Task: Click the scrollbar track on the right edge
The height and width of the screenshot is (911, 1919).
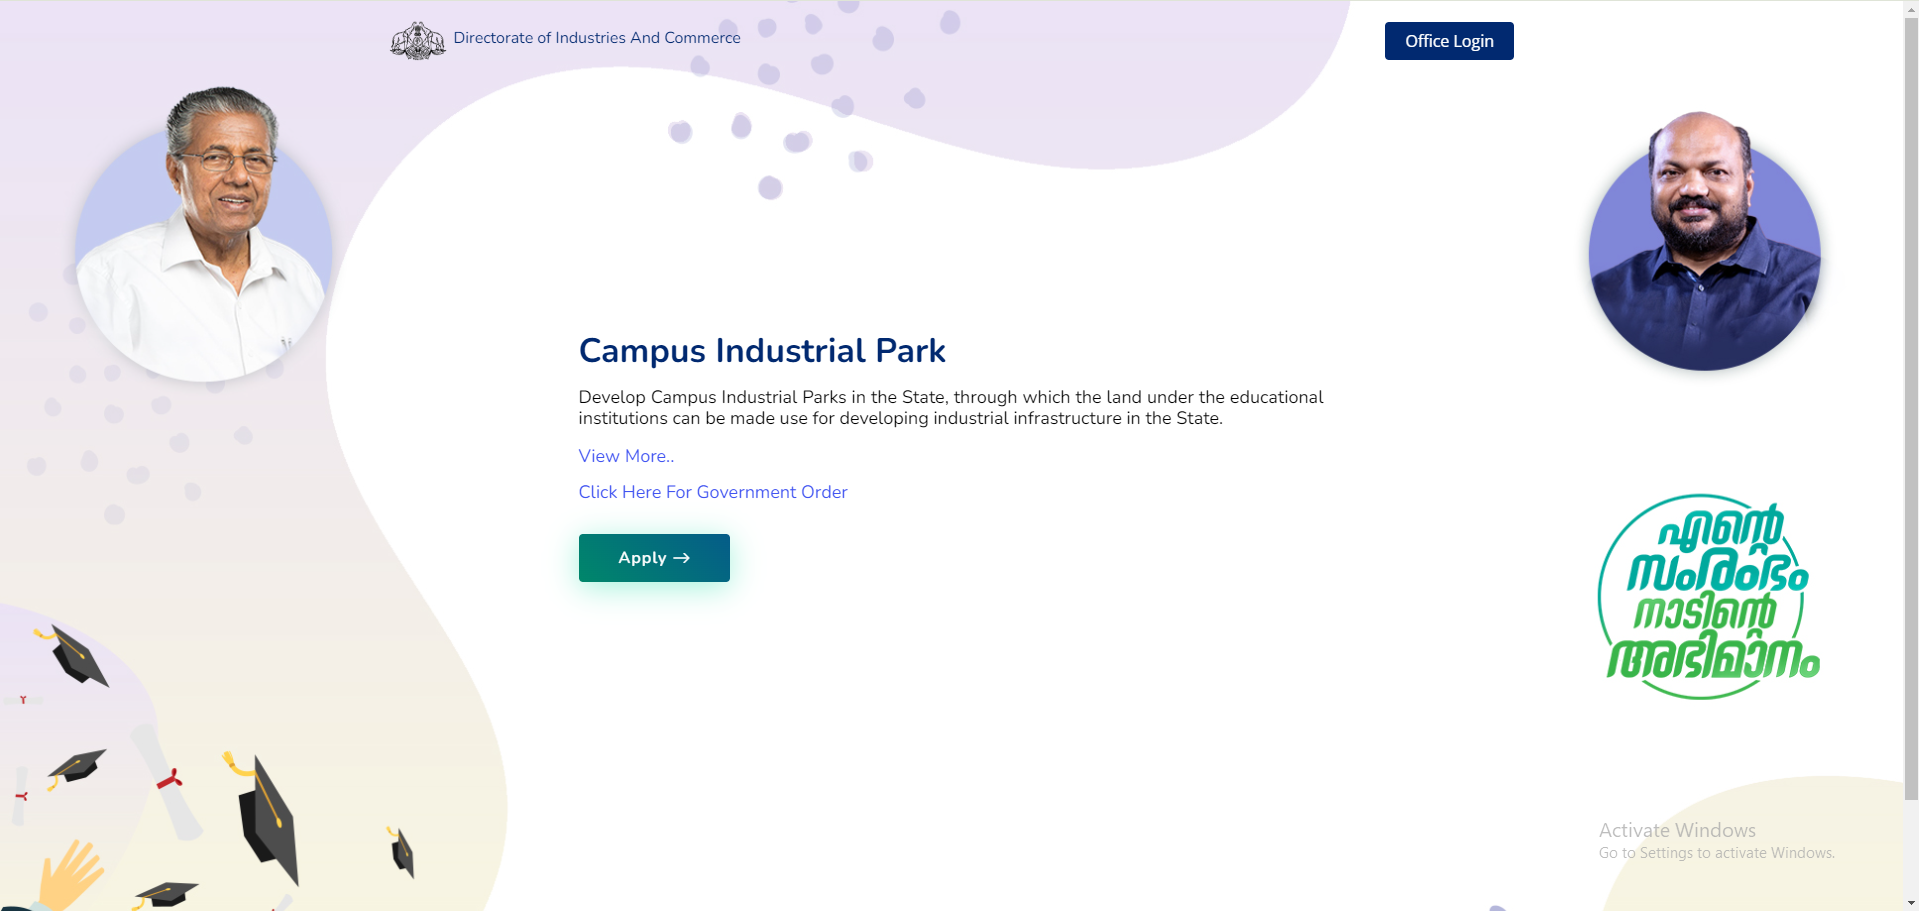Action: pyautogui.click(x=1911, y=450)
